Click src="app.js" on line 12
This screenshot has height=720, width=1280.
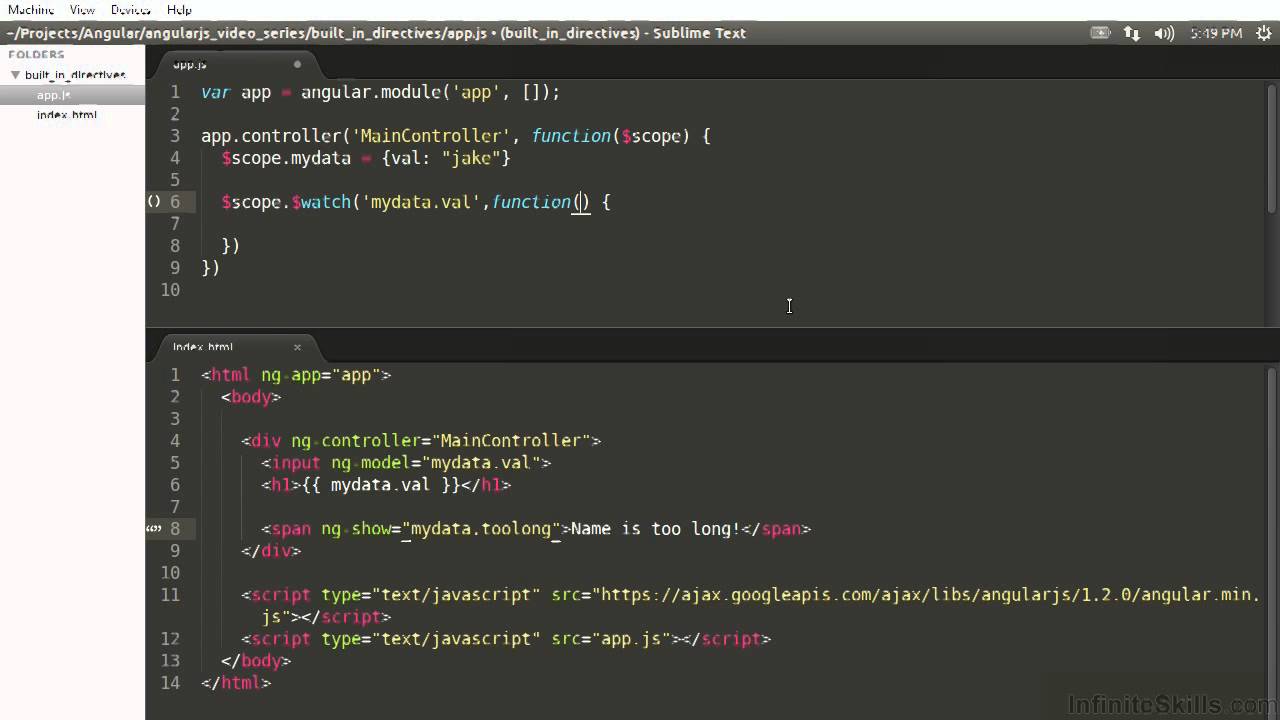pyautogui.click(x=611, y=639)
